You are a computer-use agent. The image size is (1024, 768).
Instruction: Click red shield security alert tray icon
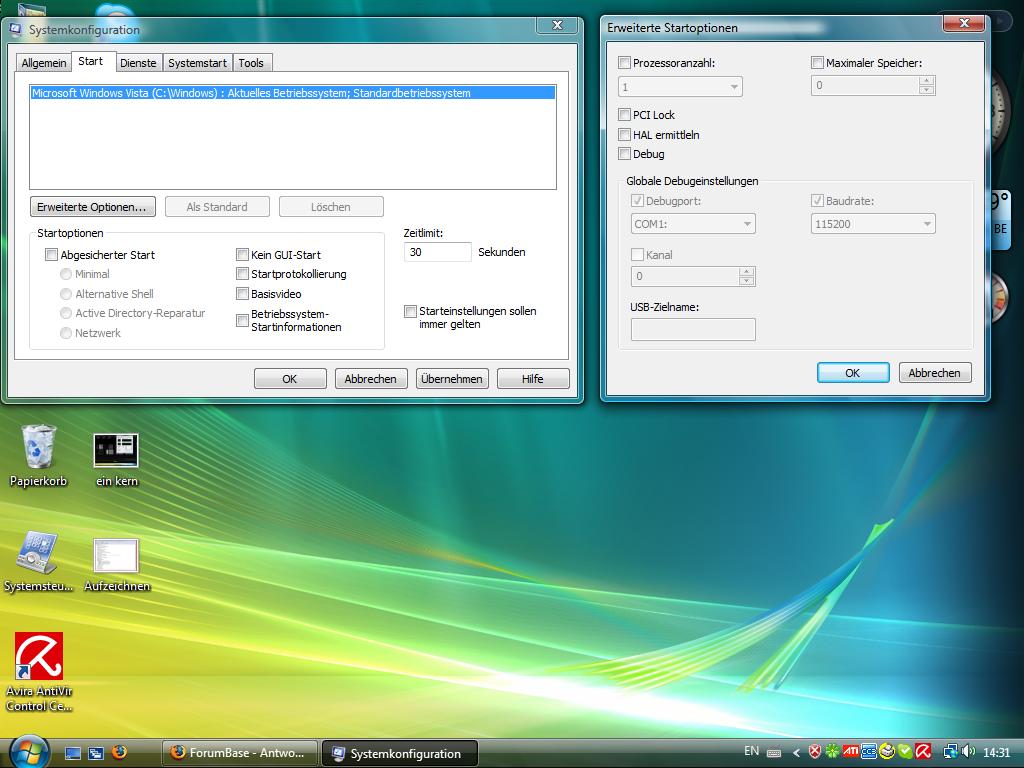click(x=814, y=752)
